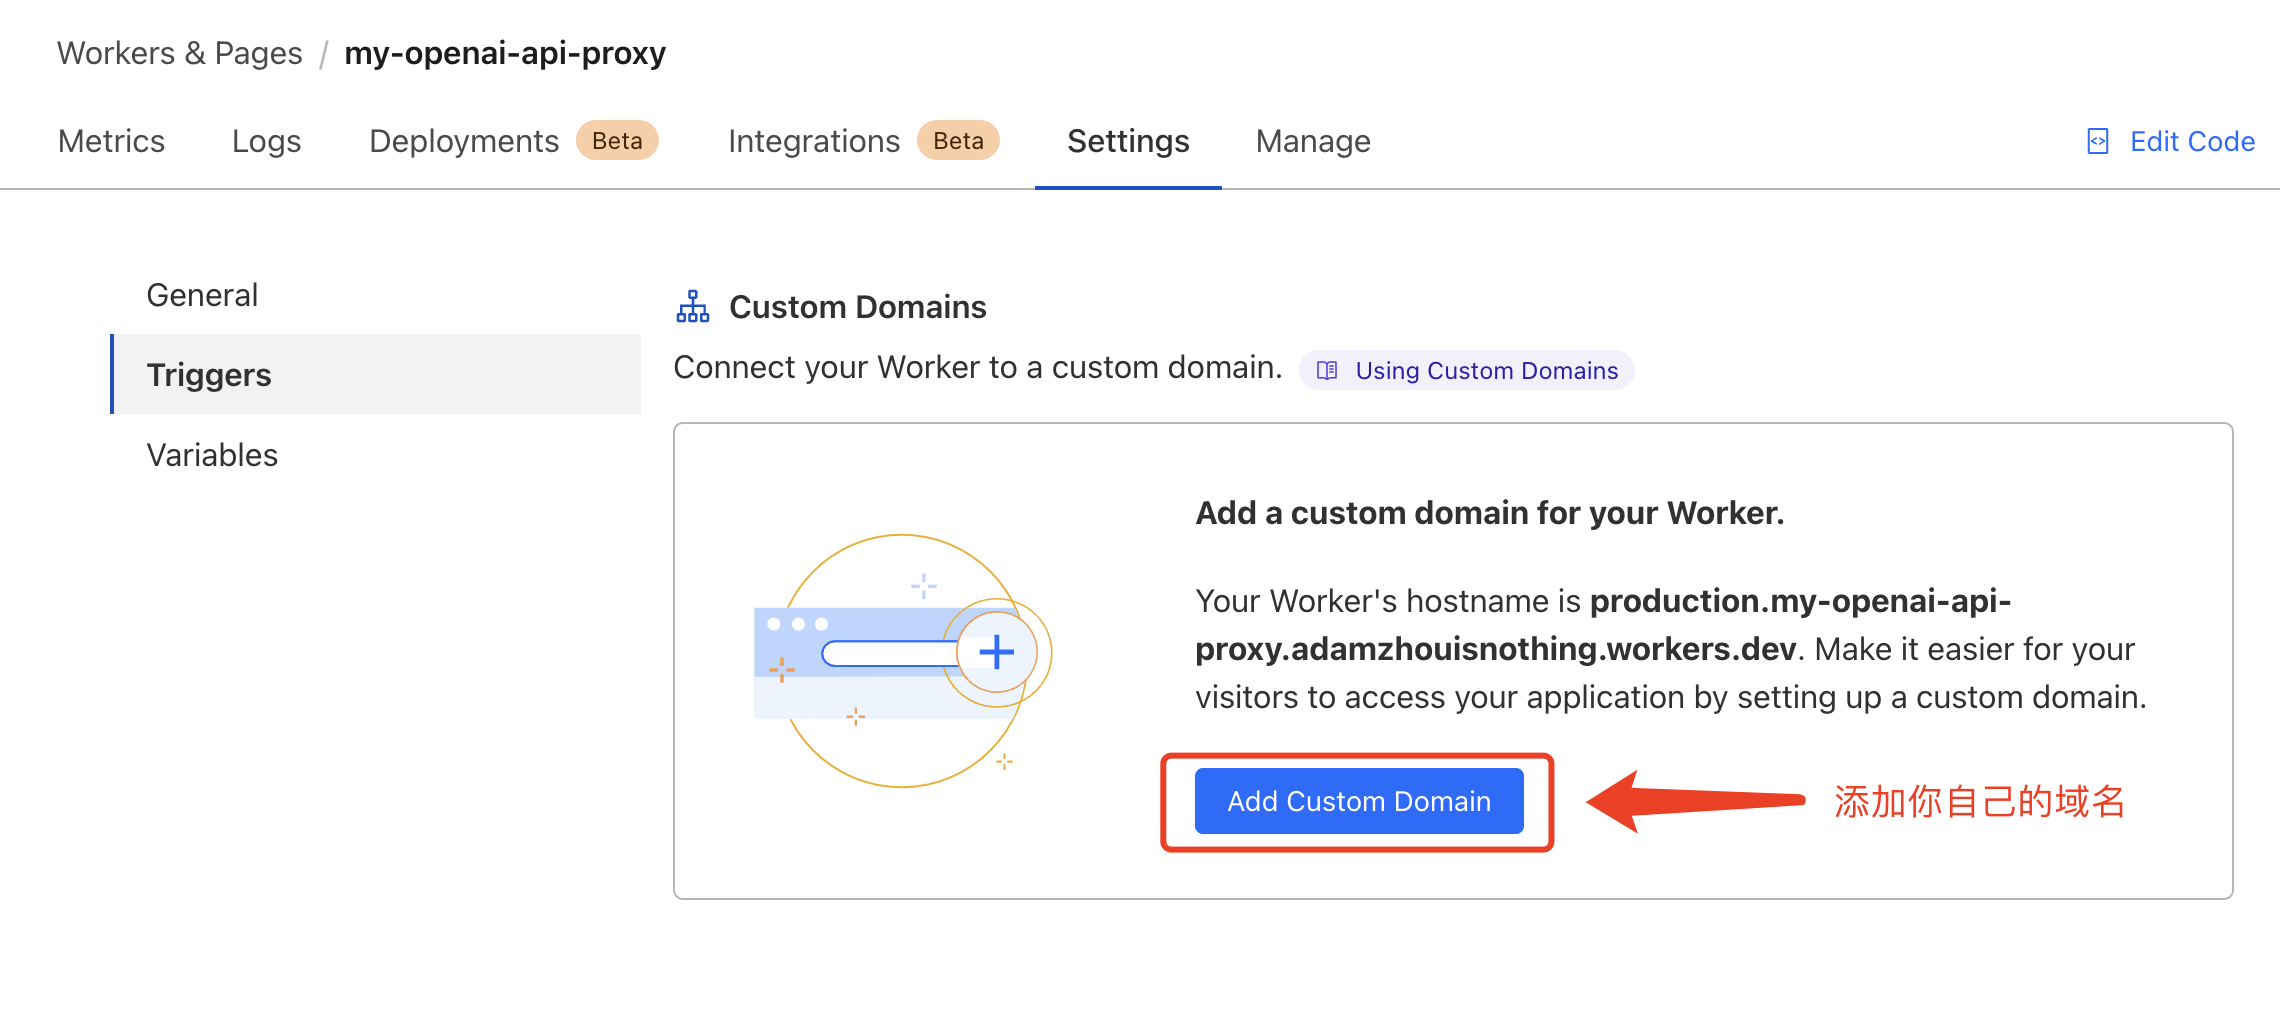This screenshot has width=2280, height=1014.
Task: Open the Integrations tab
Action: coord(814,141)
